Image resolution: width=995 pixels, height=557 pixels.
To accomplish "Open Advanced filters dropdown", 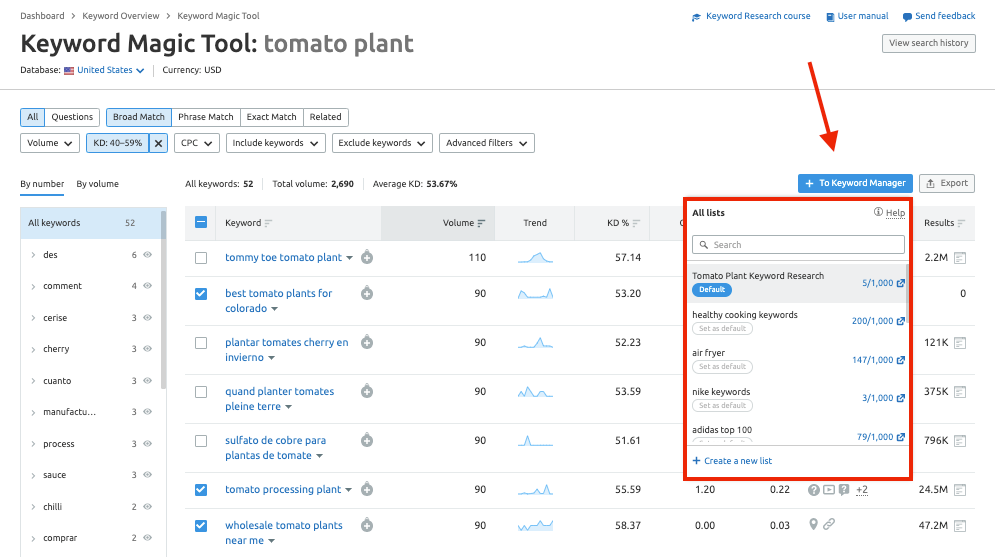I will coord(487,143).
